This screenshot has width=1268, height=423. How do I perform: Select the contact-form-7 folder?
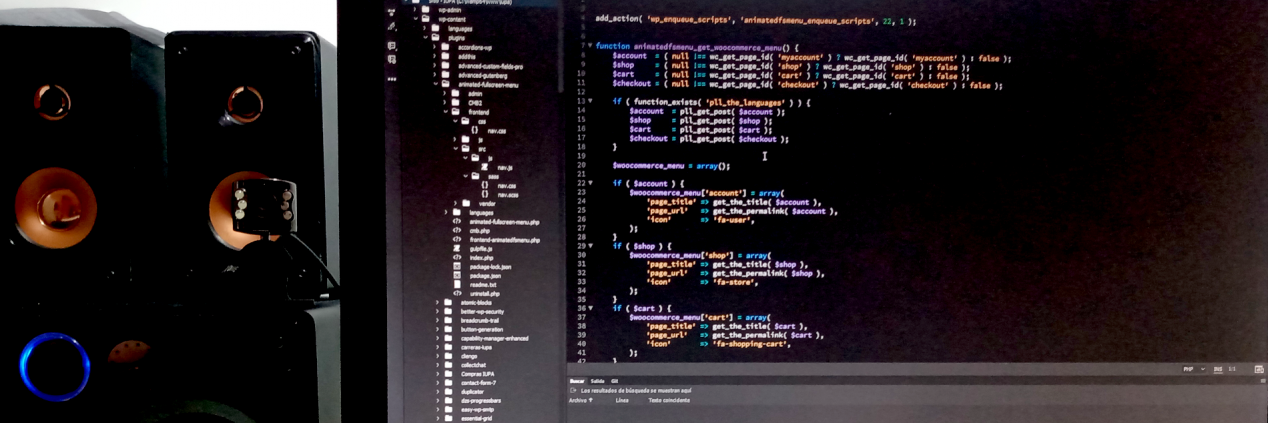coord(478,382)
